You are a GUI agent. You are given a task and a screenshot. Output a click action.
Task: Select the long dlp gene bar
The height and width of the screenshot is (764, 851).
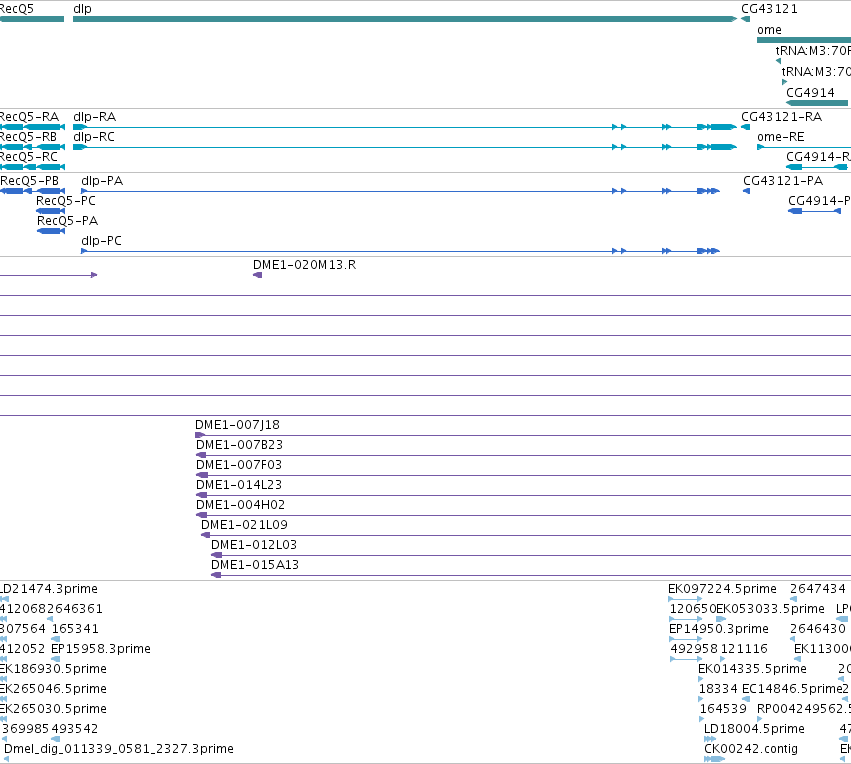(x=405, y=19)
